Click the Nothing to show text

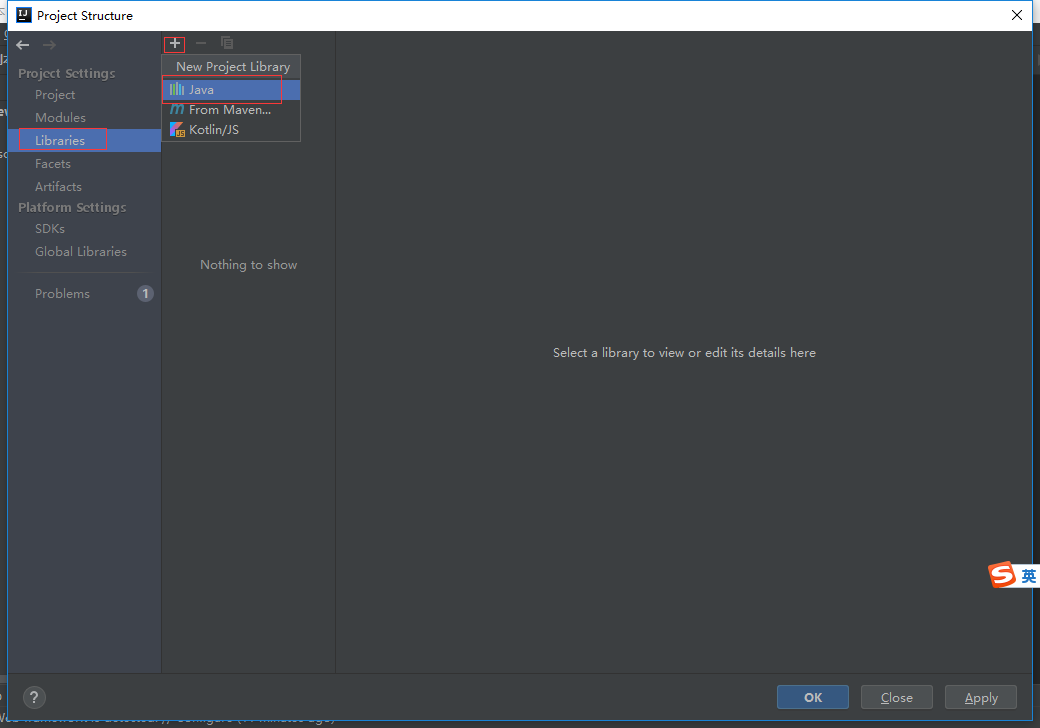tap(249, 265)
